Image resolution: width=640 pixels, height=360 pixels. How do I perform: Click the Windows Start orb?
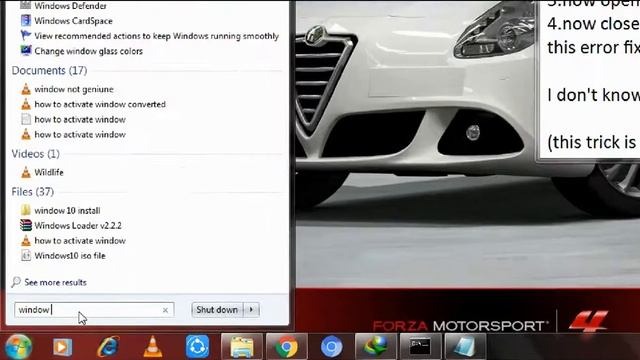(18, 347)
